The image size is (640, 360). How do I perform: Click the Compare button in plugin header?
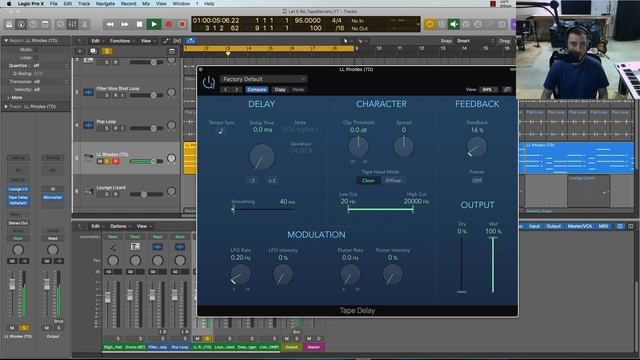(x=257, y=89)
